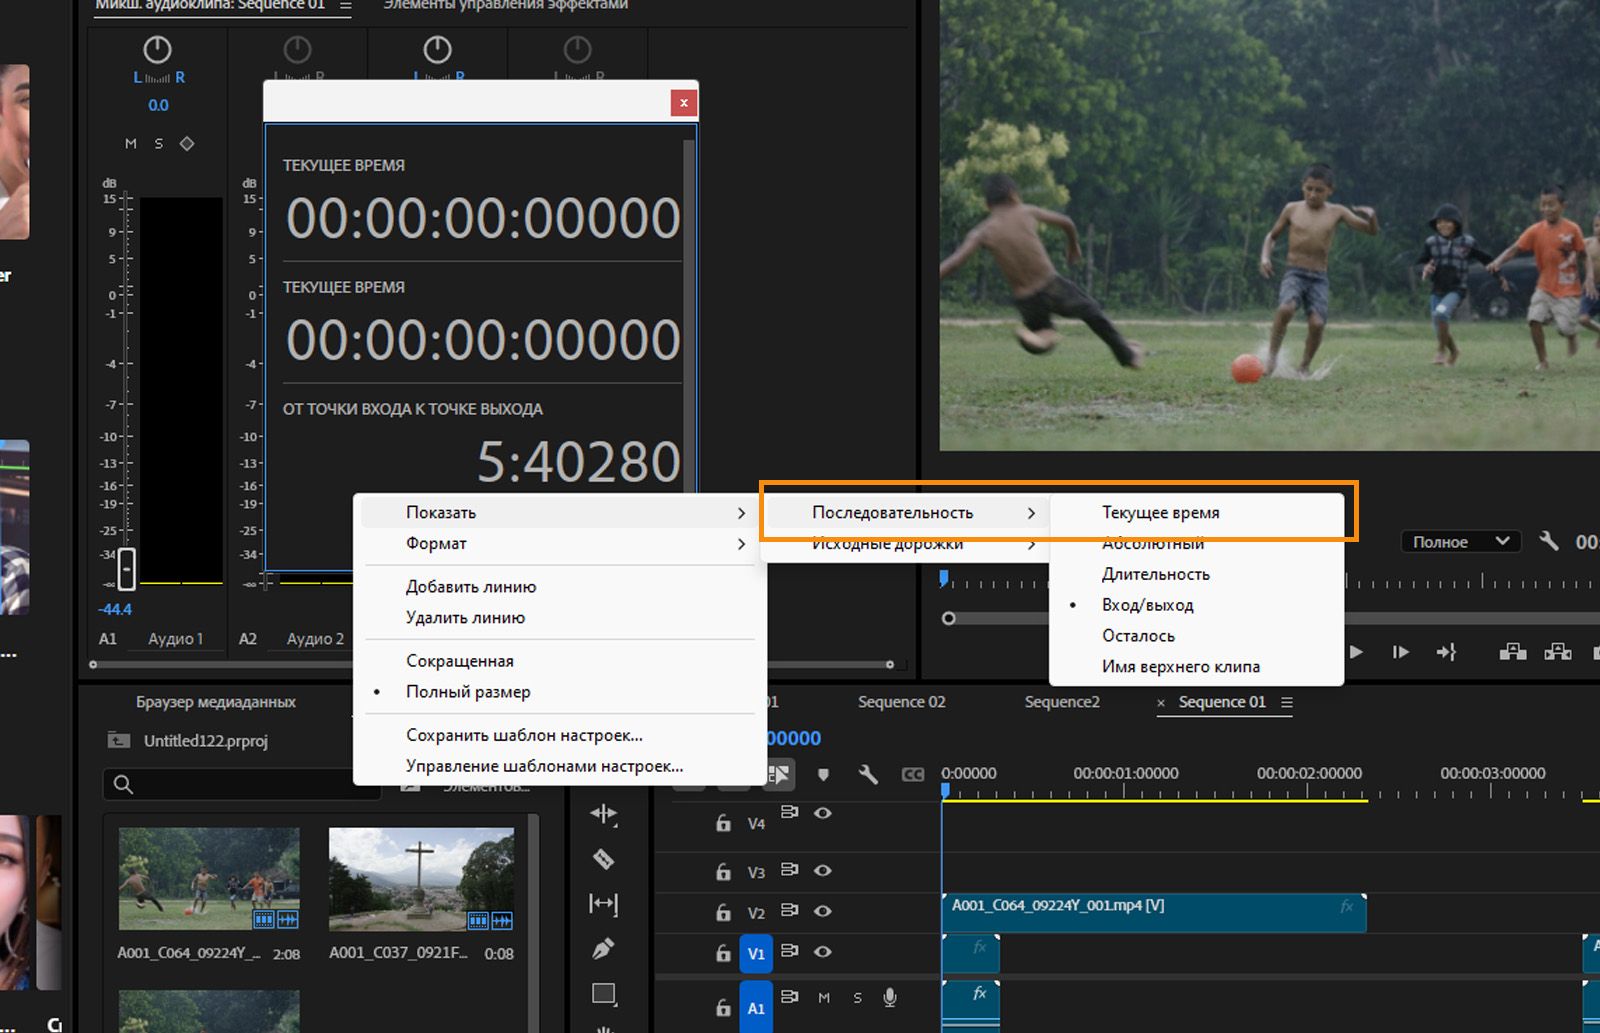This screenshot has height=1033, width=1600.
Task: Click the Go to Out point button
Action: (x=1446, y=652)
